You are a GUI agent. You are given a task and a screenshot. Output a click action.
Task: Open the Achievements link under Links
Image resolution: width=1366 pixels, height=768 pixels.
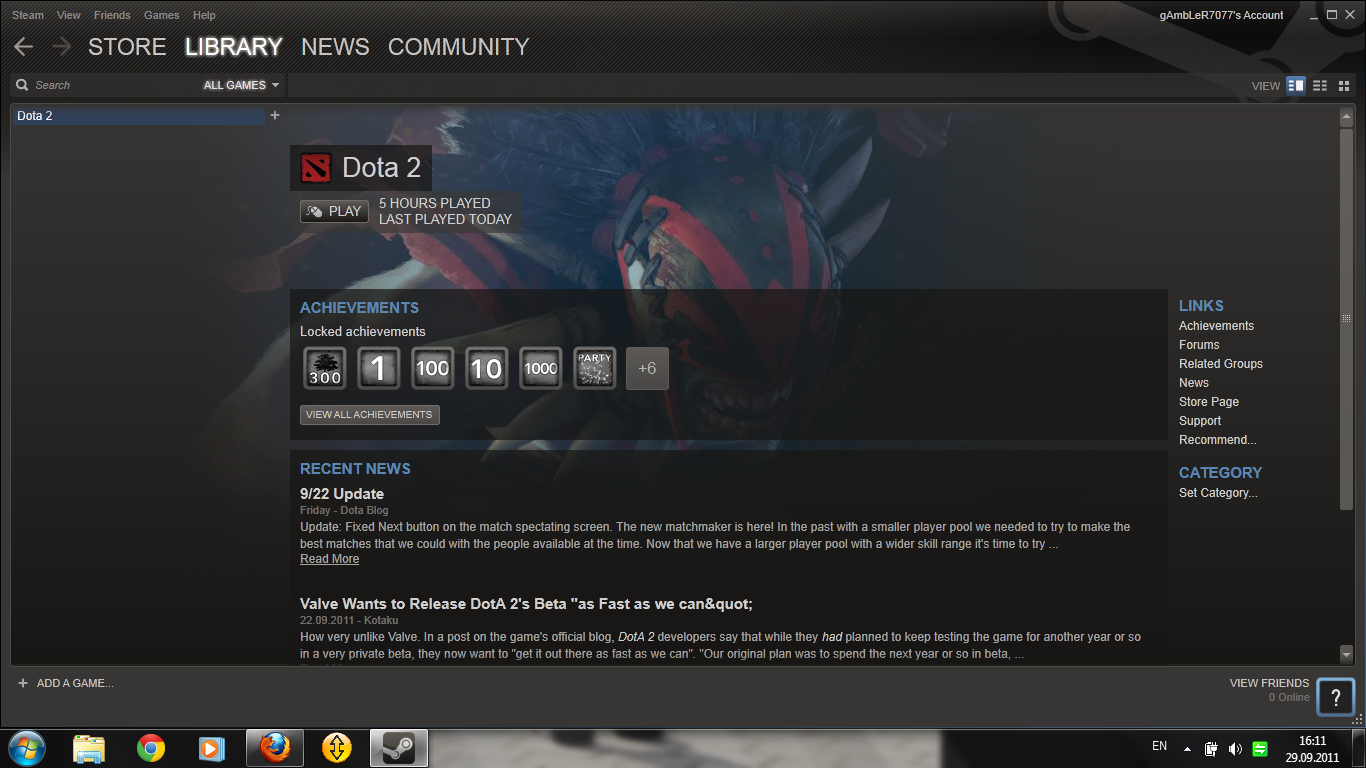pos(1216,326)
